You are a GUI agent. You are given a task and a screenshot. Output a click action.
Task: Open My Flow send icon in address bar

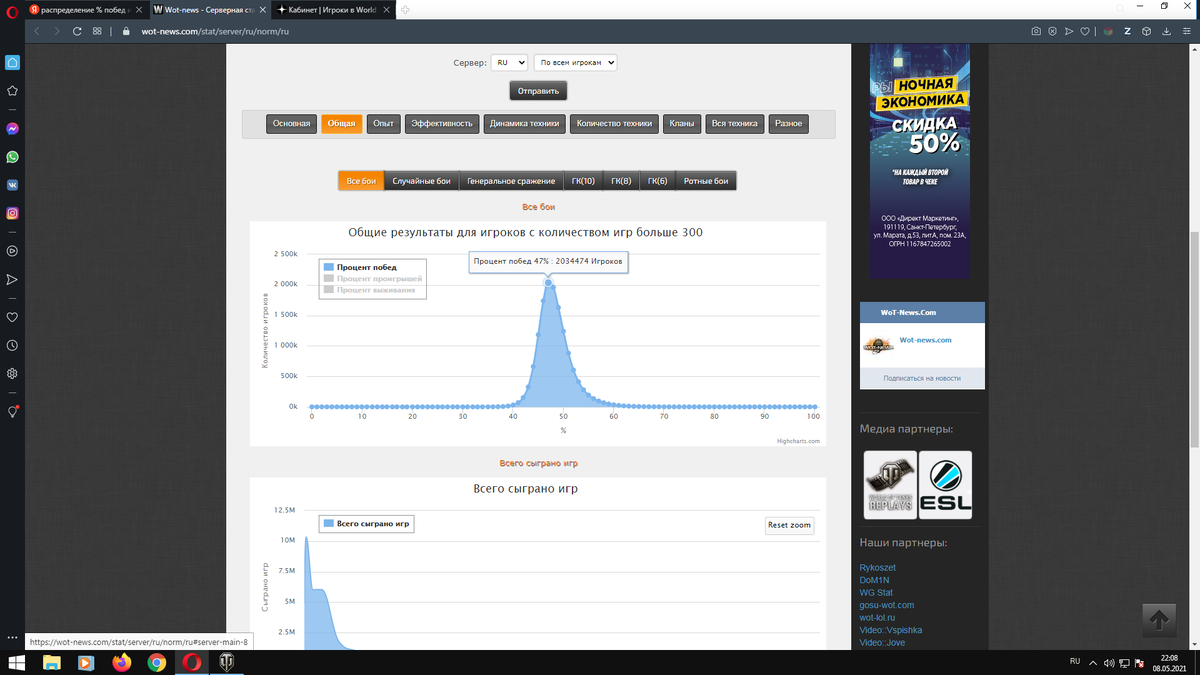pyautogui.click(x=1069, y=31)
